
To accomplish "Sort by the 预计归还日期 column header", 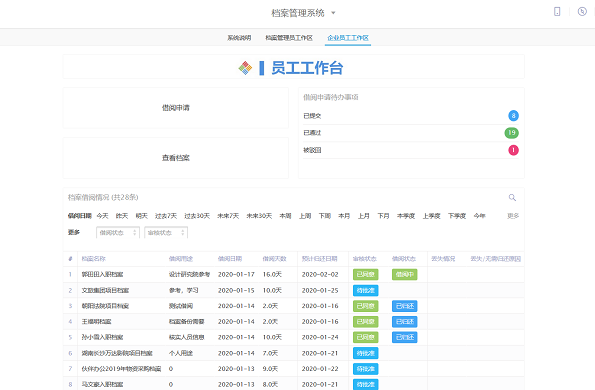I will tap(320, 259).
